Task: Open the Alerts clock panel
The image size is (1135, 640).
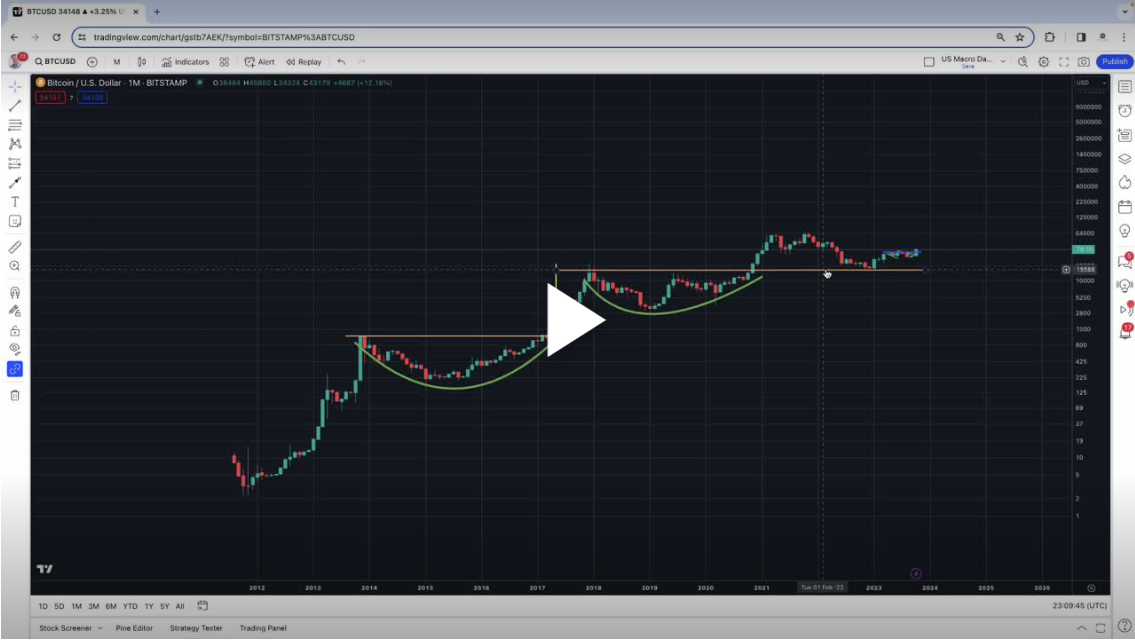Action: coord(1122,111)
